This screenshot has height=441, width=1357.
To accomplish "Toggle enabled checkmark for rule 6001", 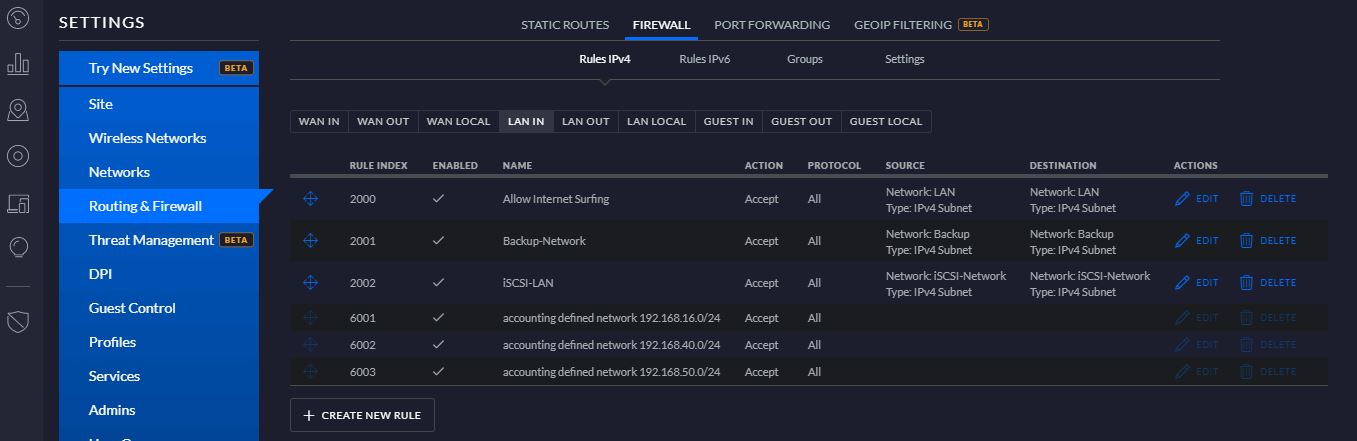I will point(438,318).
